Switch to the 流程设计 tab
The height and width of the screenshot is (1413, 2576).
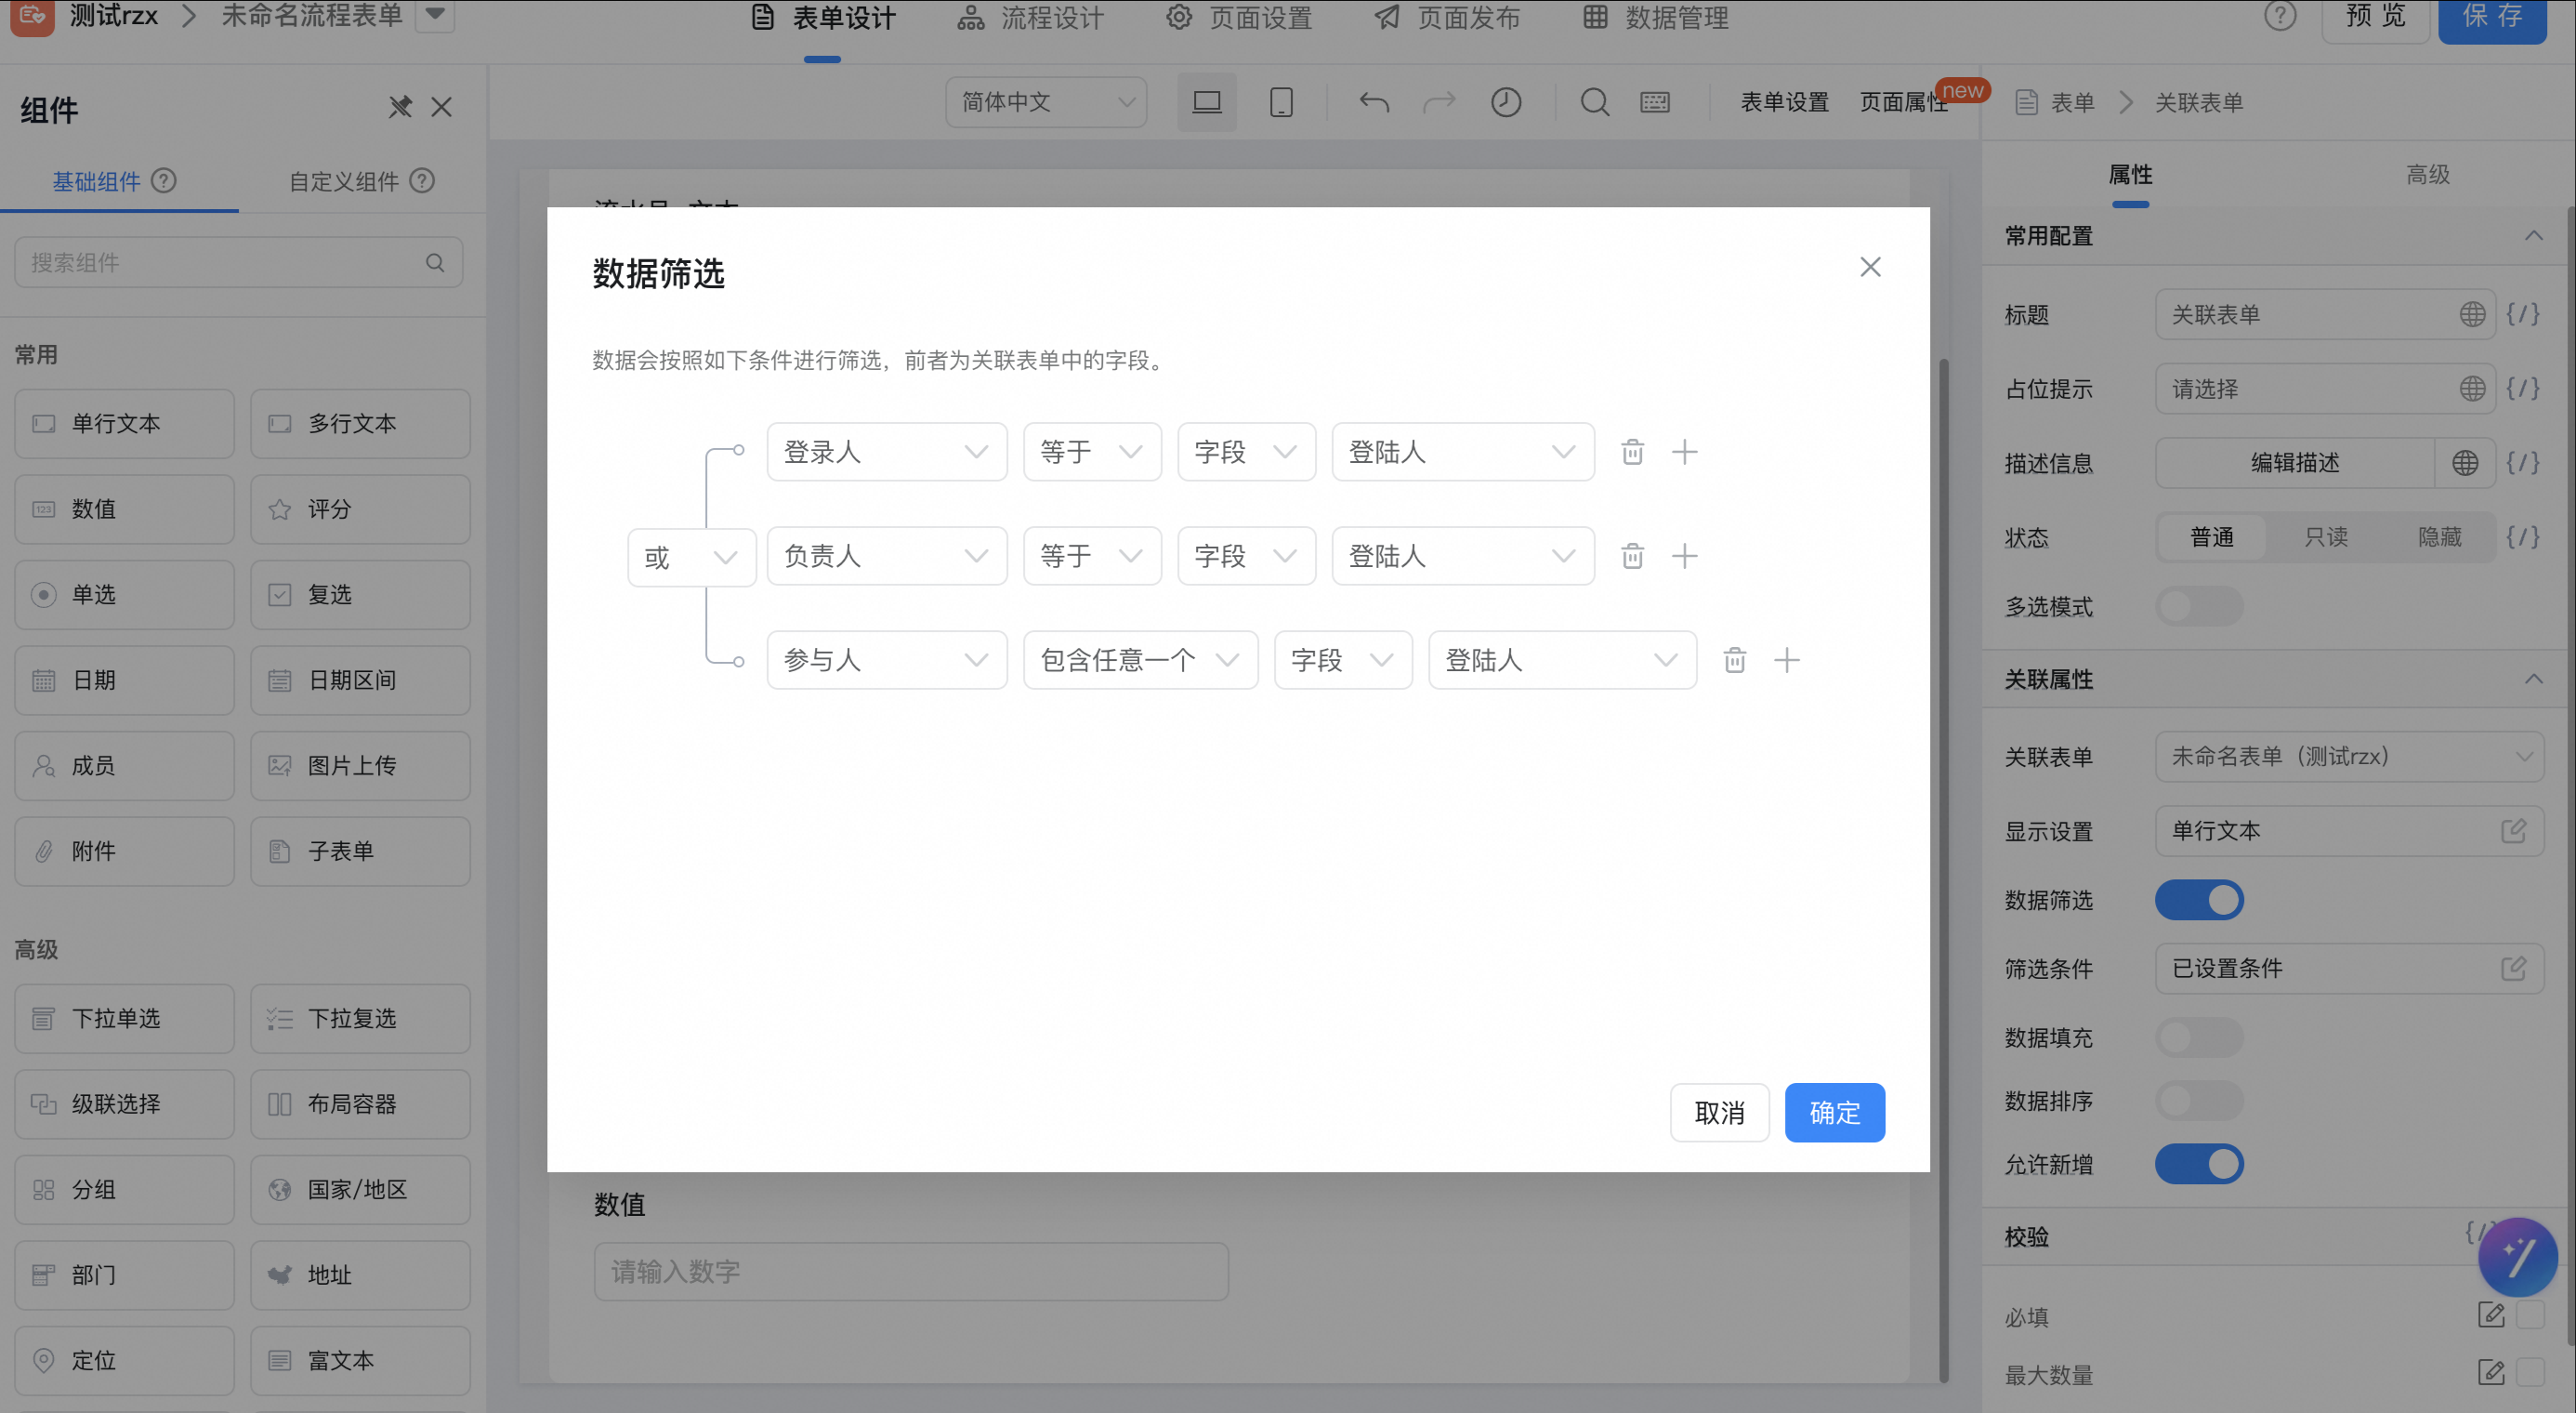1031,18
